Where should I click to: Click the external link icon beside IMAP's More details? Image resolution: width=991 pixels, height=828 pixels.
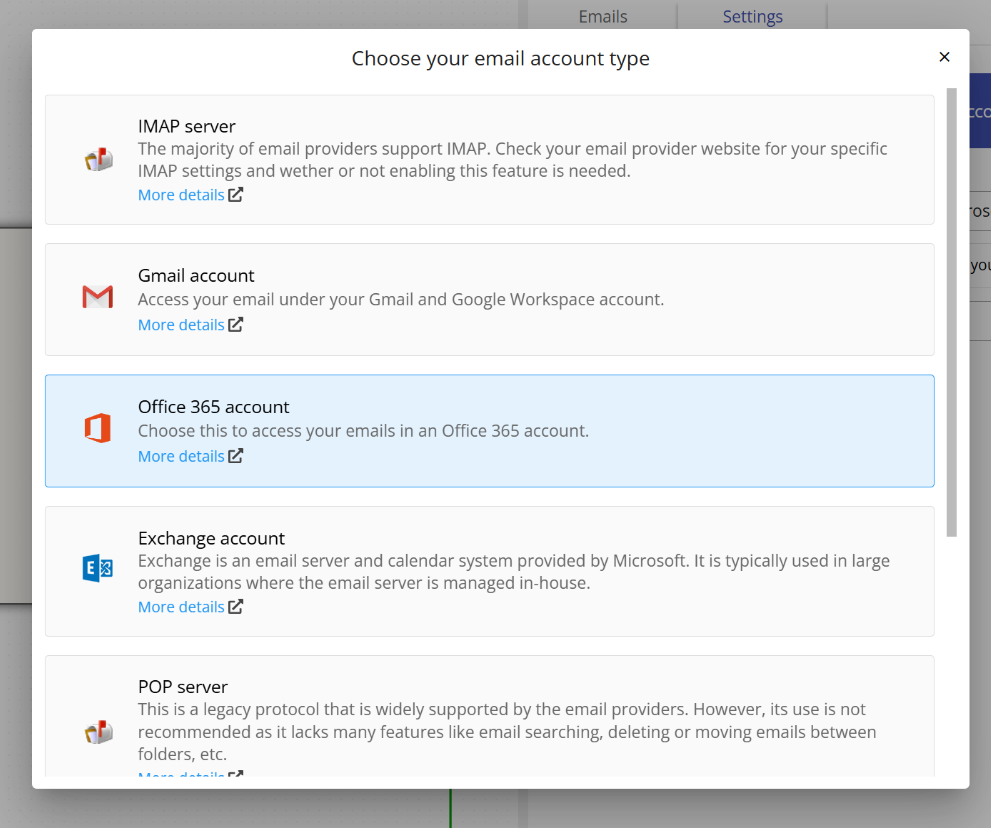pos(234,194)
